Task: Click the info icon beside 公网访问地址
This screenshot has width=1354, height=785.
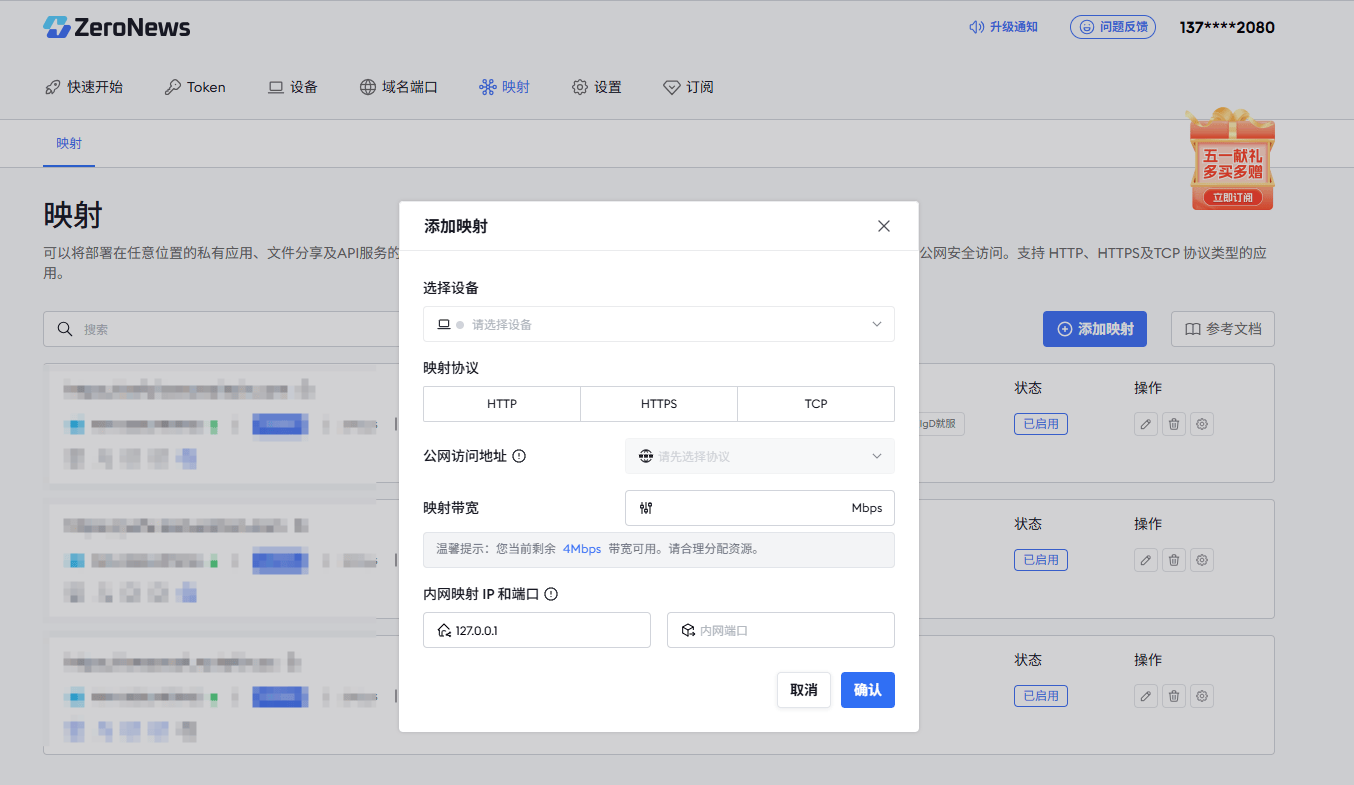Action: tap(519, 456)
